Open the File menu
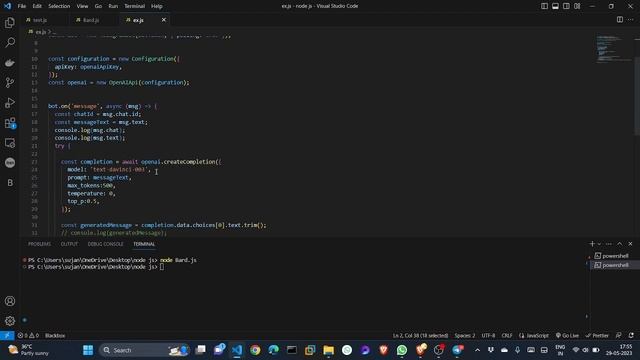 tap(22, 6)
